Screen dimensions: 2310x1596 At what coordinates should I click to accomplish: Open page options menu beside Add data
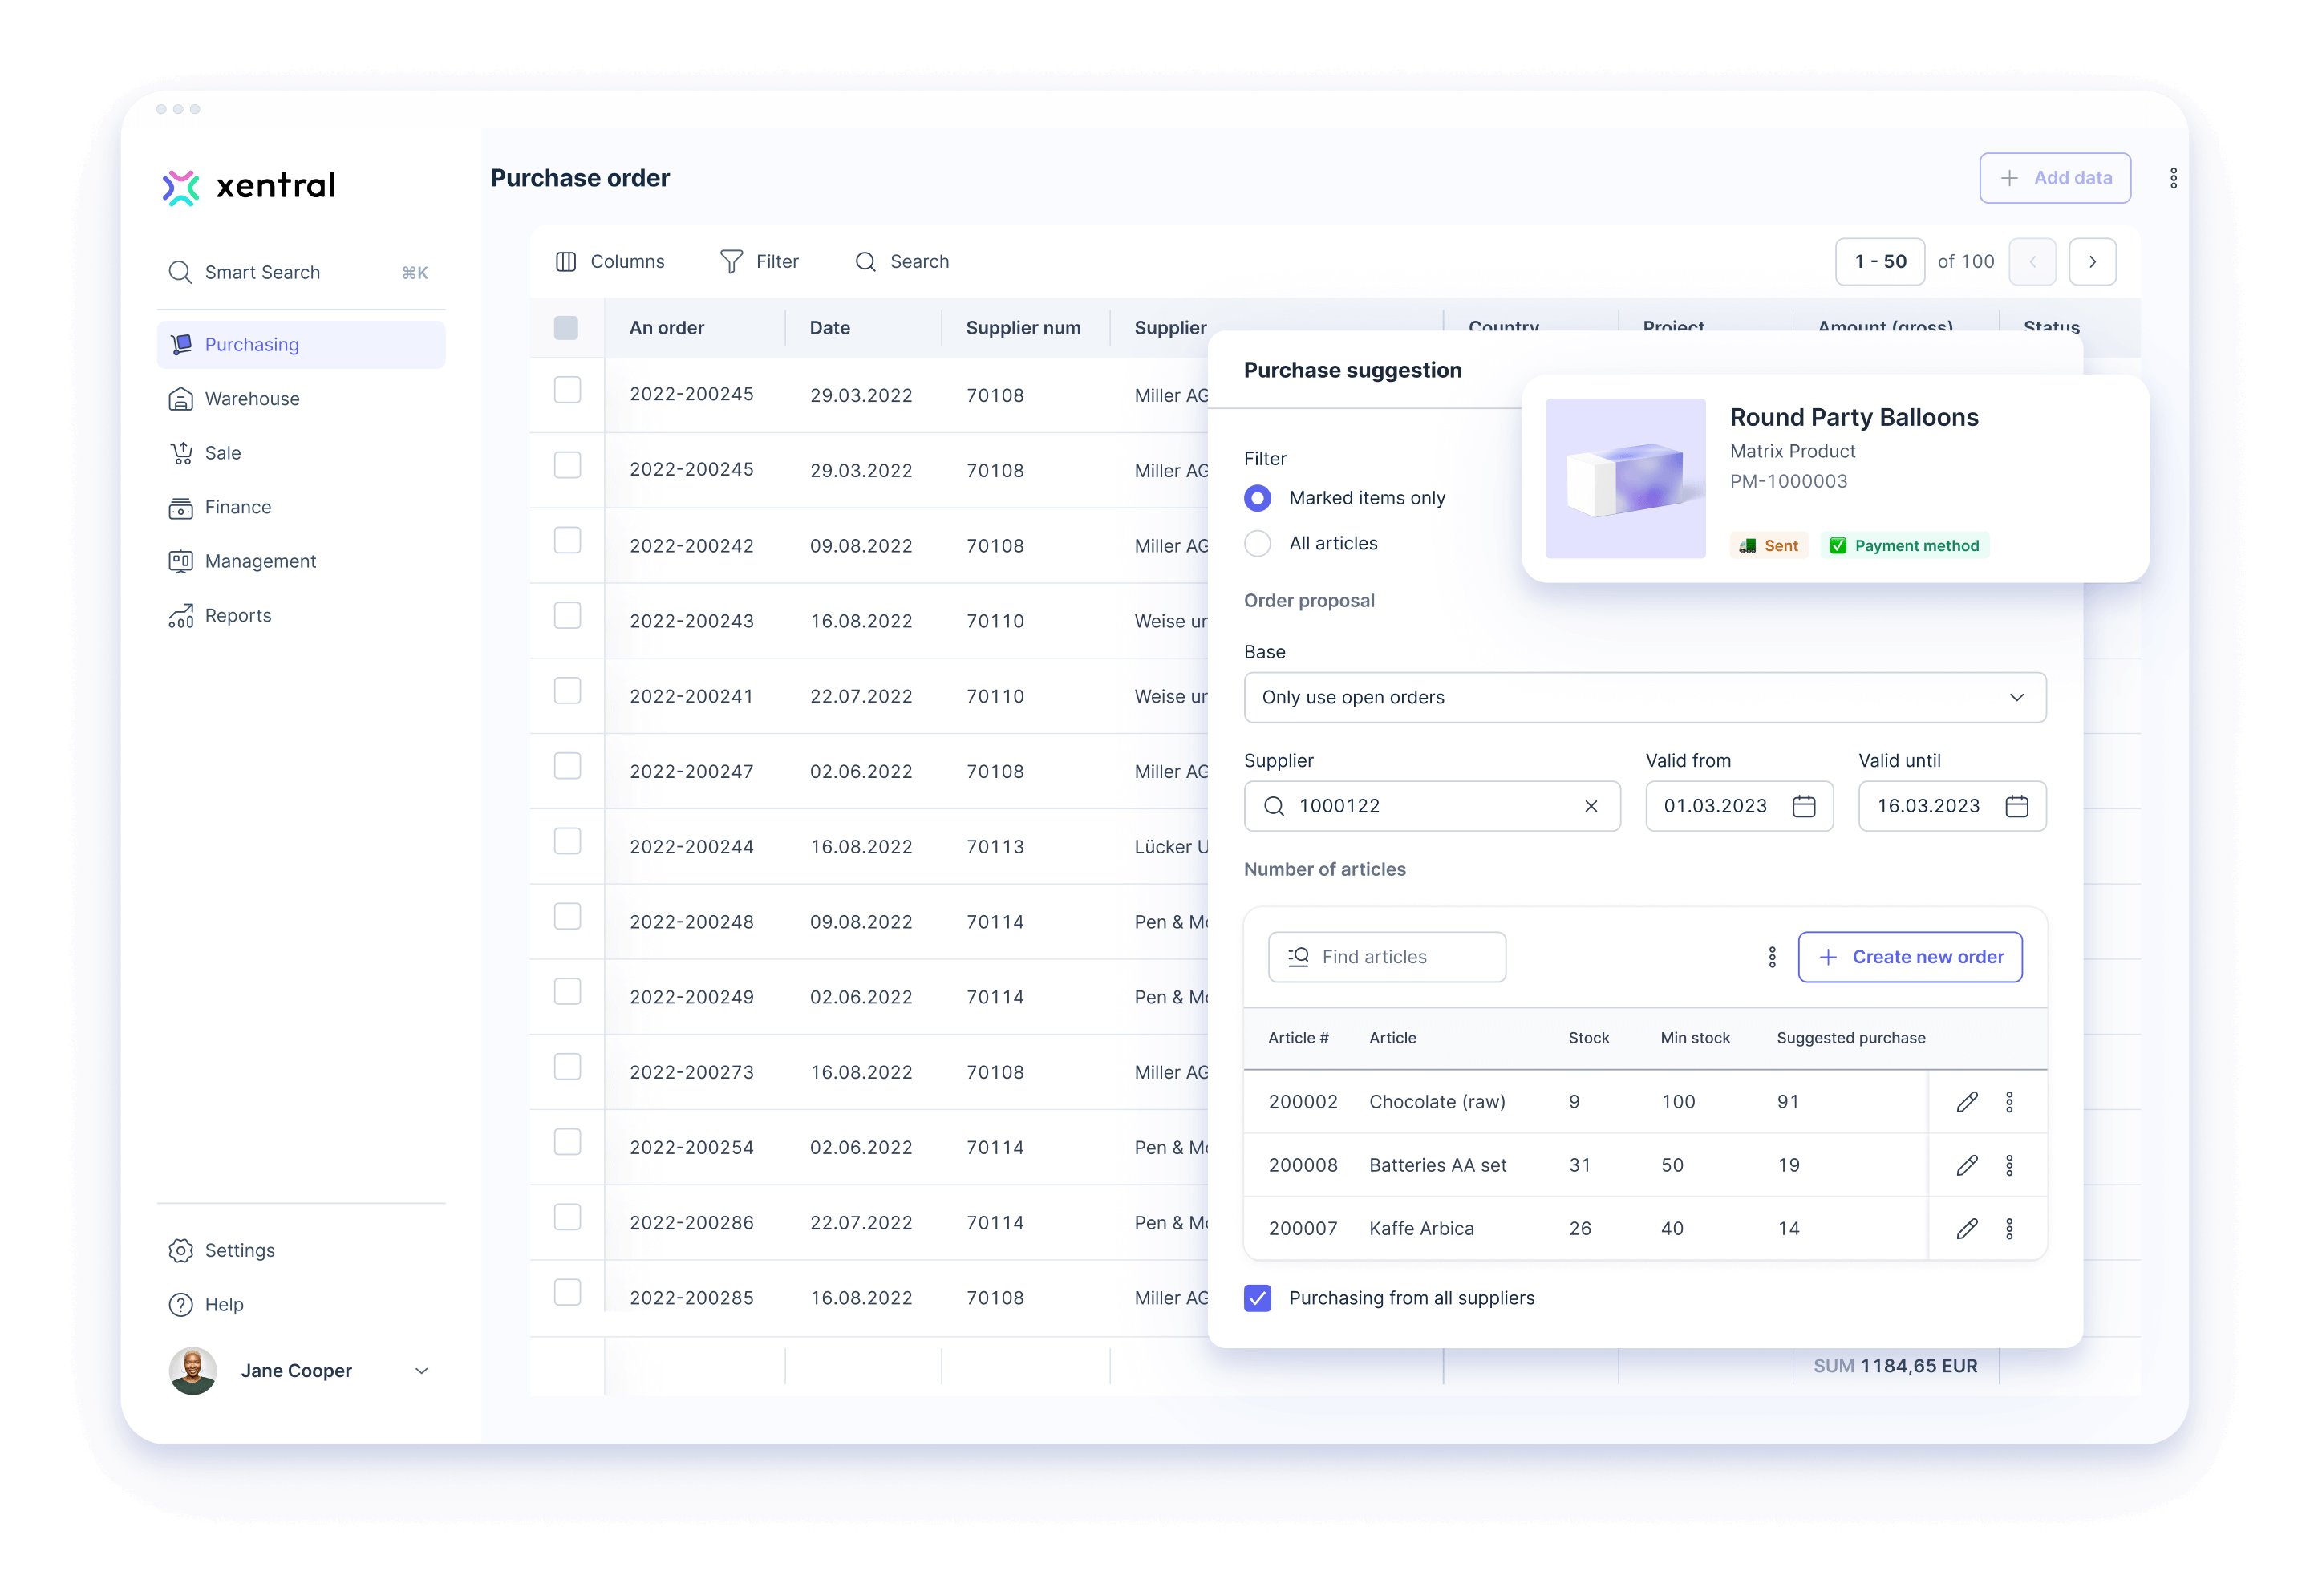[x=2172, y=178]
